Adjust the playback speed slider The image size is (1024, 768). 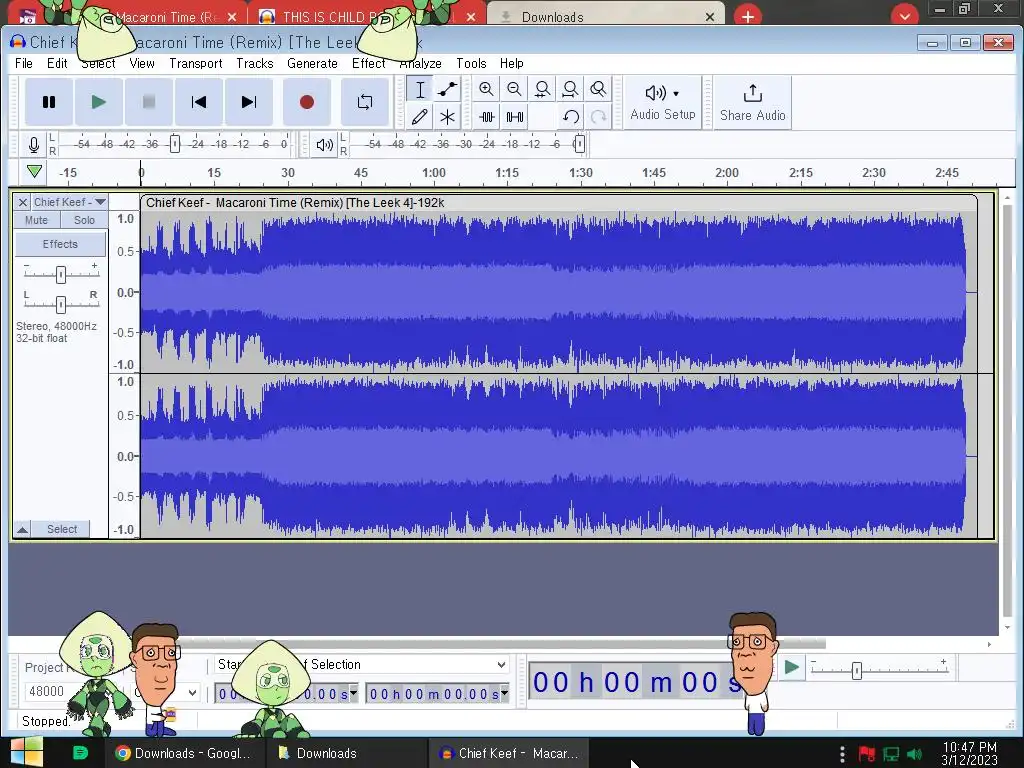857,671
